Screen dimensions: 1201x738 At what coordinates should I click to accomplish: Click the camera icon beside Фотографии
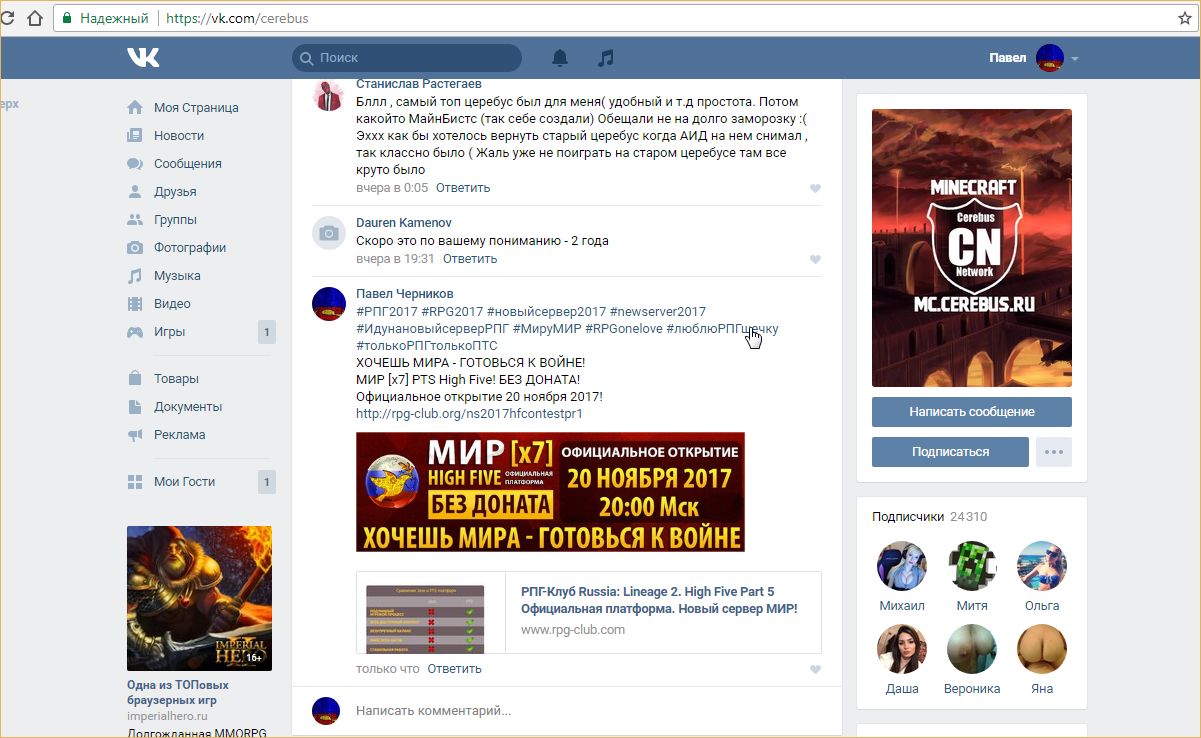(x=135, y=248)
